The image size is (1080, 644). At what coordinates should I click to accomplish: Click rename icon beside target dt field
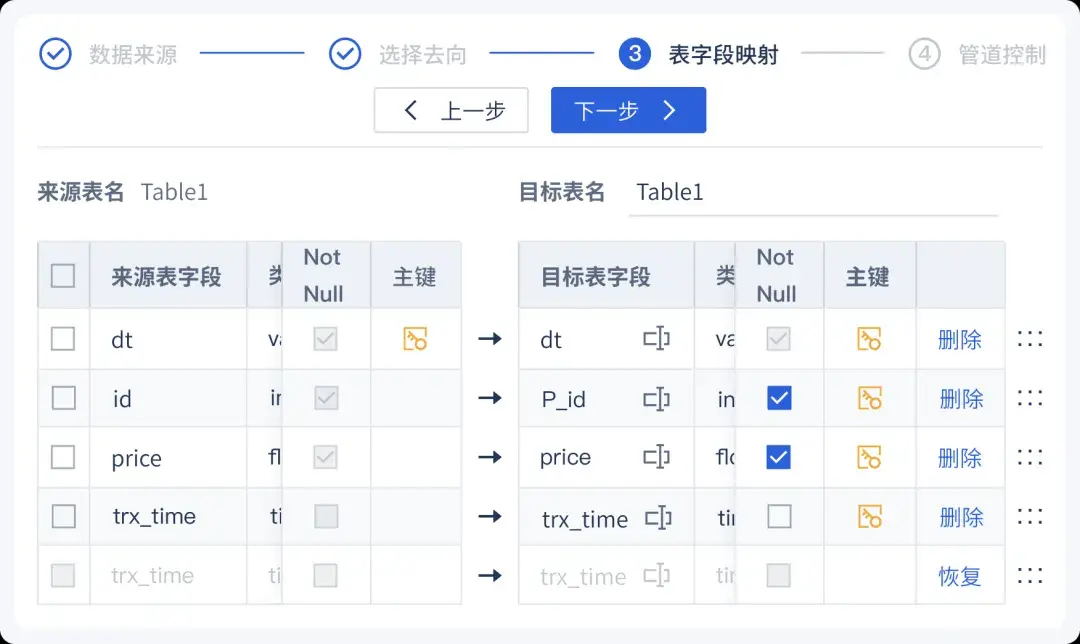click(656, 339)
